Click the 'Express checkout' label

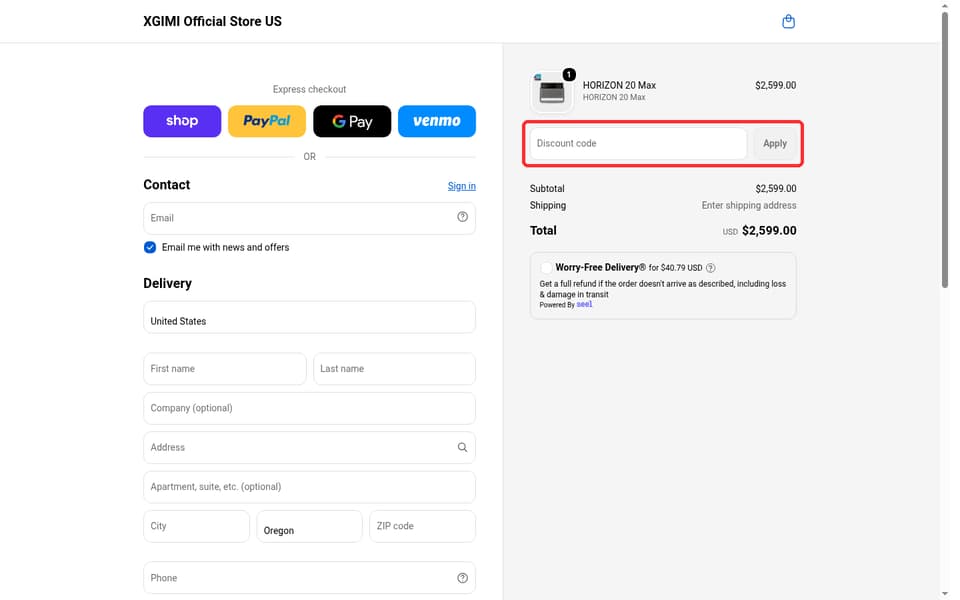[309, 89]
